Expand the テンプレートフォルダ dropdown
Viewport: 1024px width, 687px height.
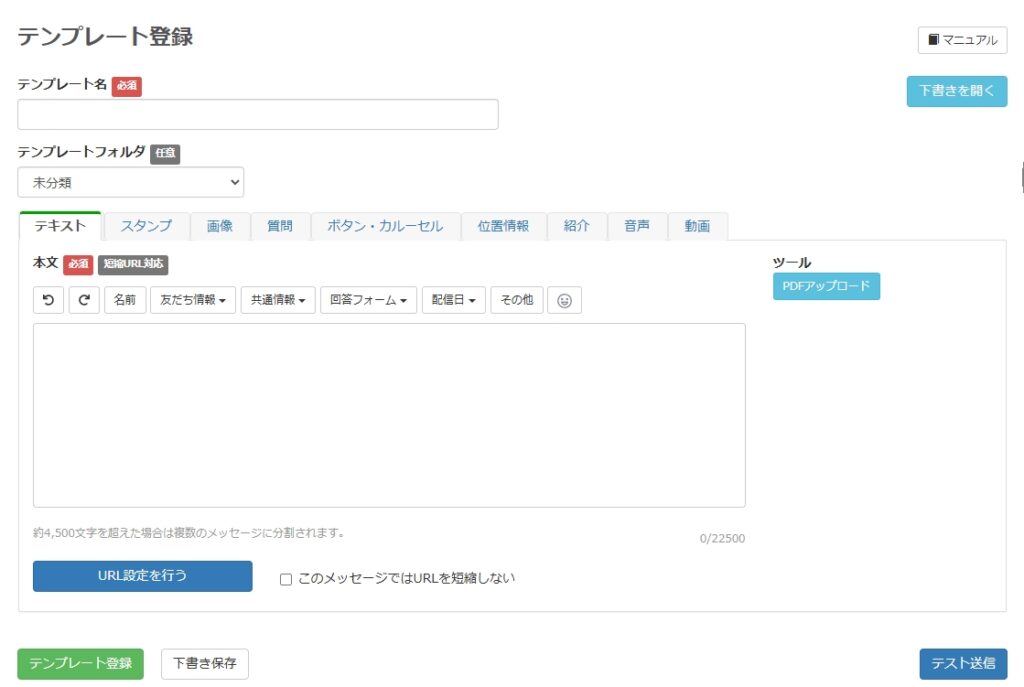(130, 182)
